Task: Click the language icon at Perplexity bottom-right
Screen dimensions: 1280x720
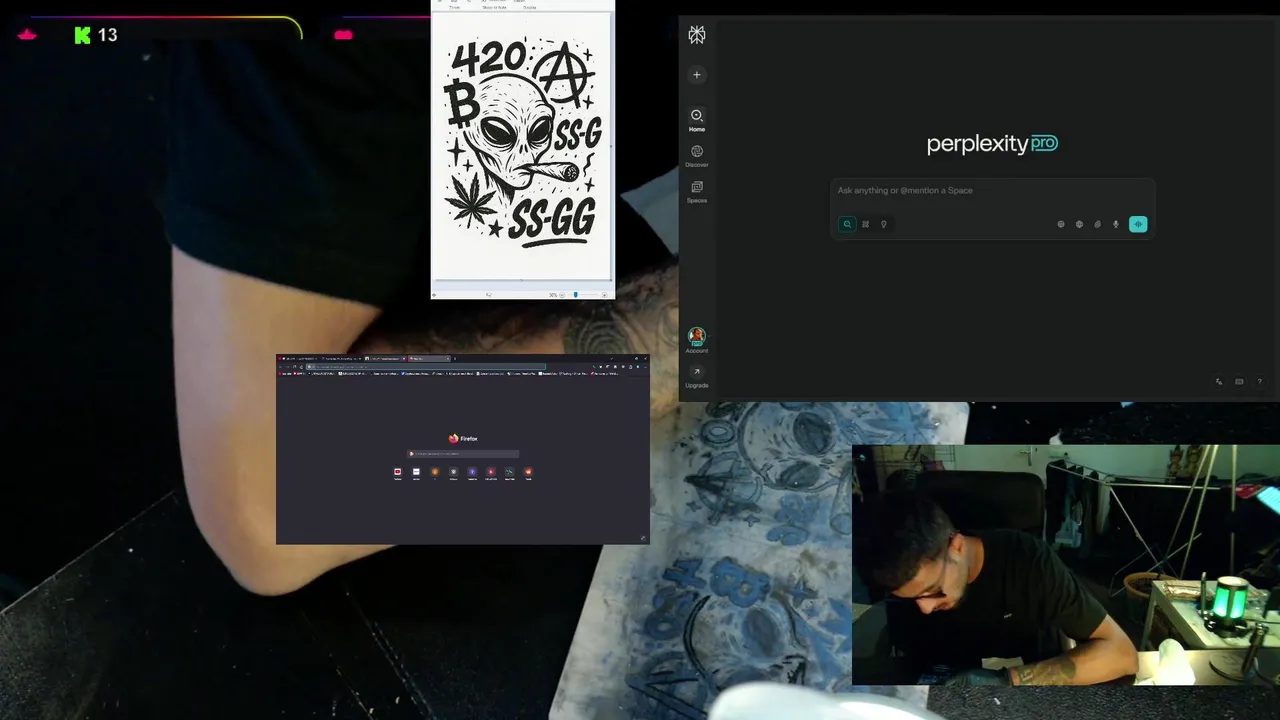Action: click(x=1219, y=381)
